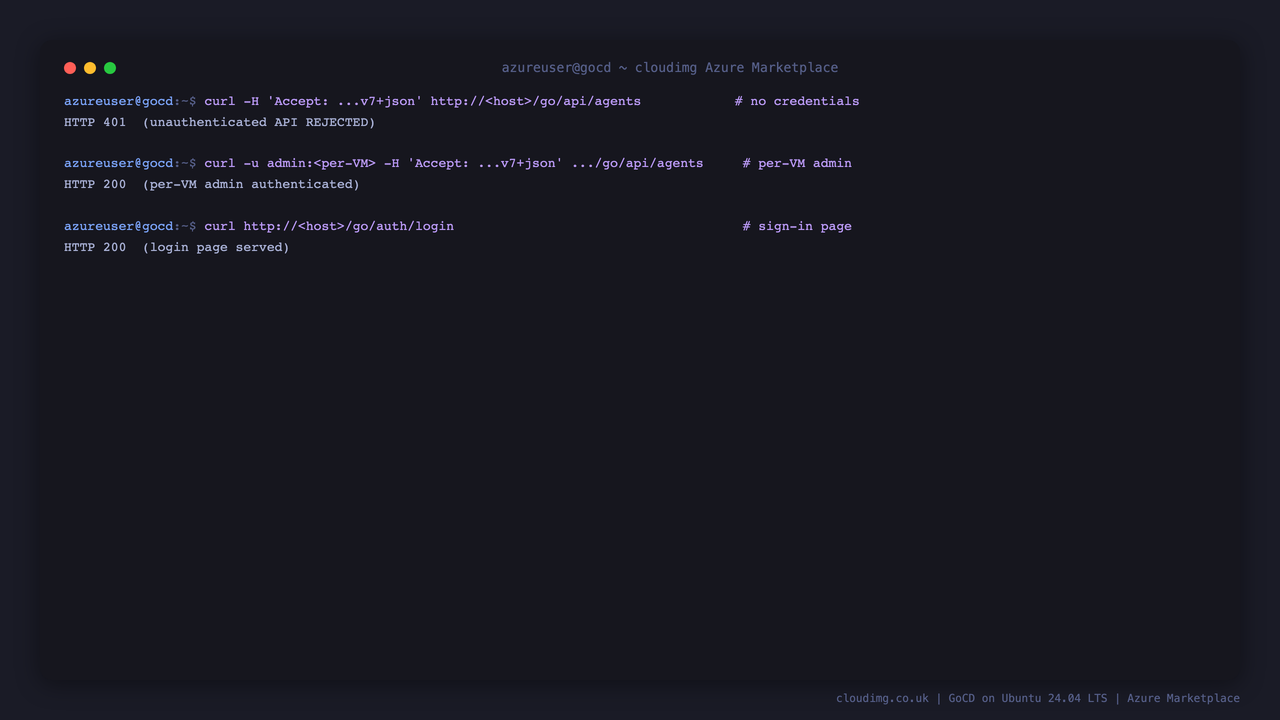Click the '# sign-in page' comment

(797, 226)
